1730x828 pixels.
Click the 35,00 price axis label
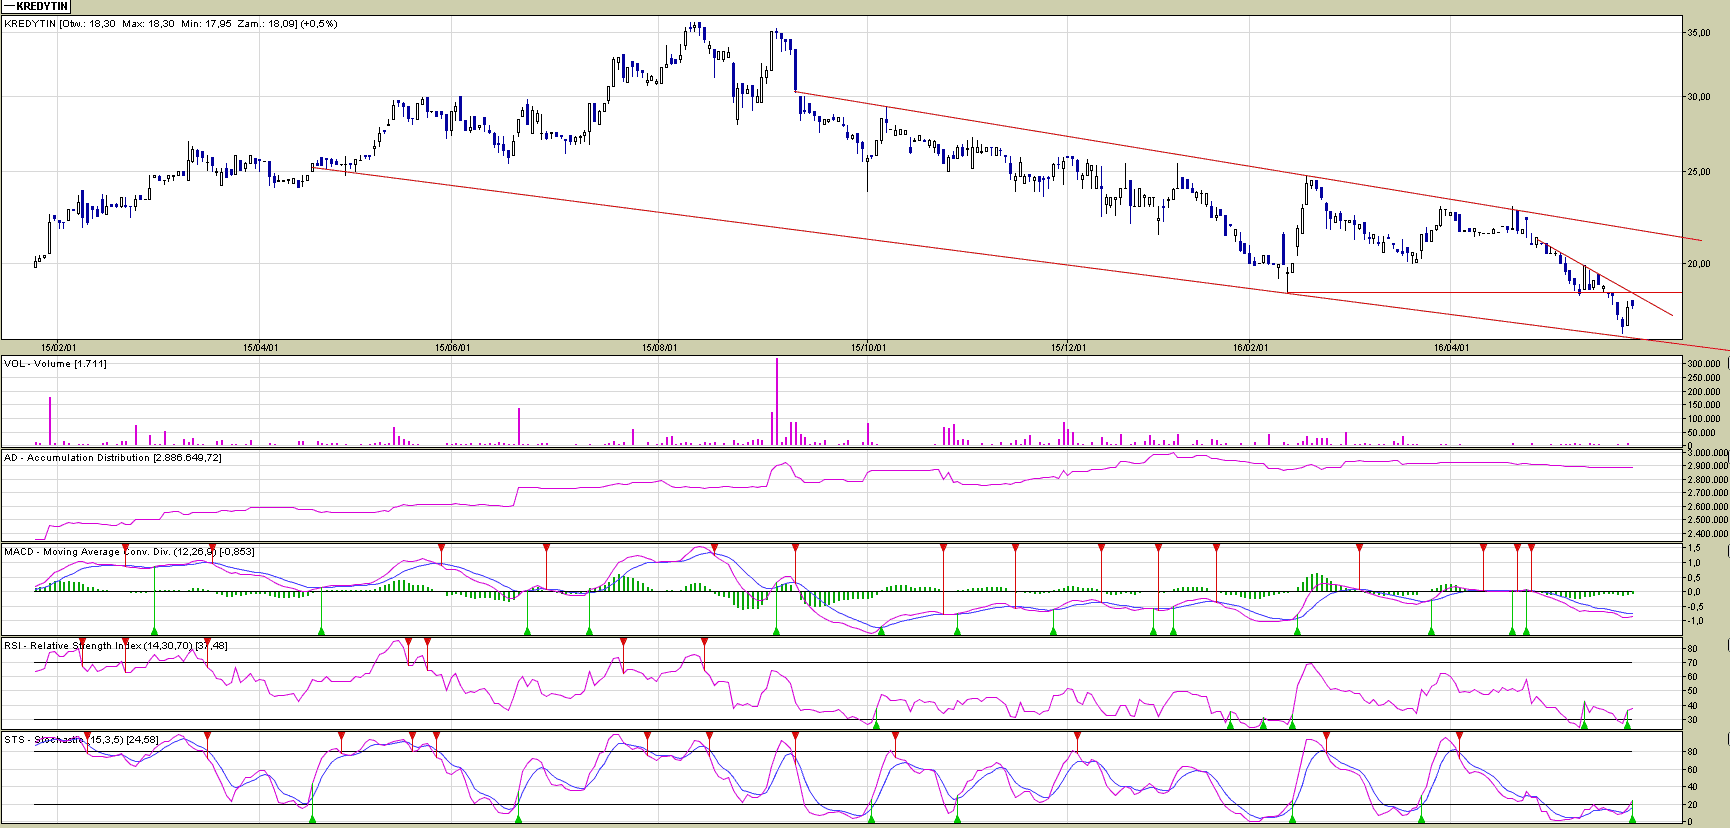(1698, 33)
